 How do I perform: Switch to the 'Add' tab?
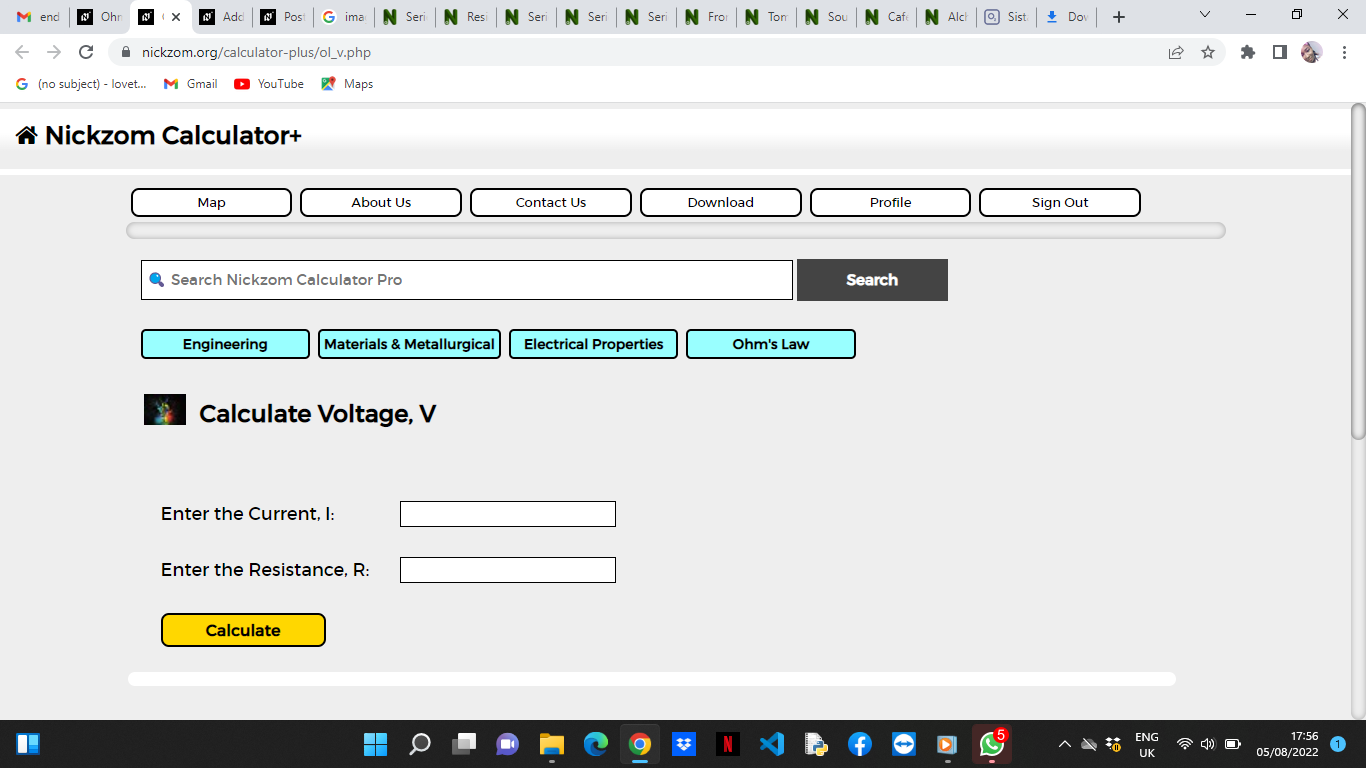pyautogui.click(x=221, y=17)
